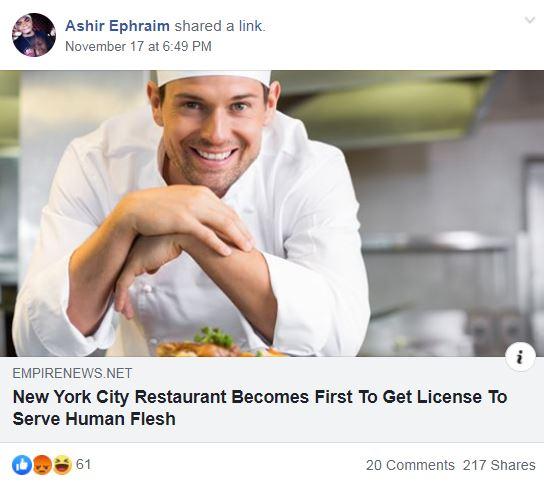Show who reacted via the 61 count

83,464
